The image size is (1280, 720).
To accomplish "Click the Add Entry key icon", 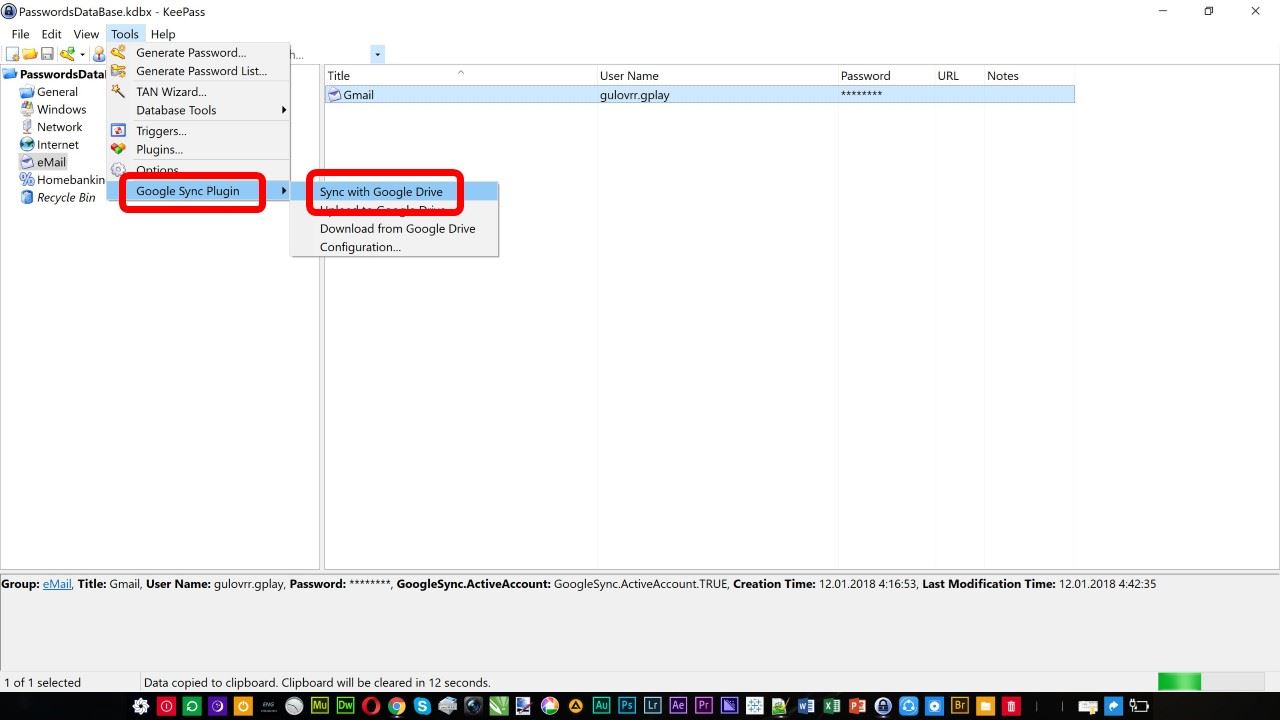I will click(67, 54).
